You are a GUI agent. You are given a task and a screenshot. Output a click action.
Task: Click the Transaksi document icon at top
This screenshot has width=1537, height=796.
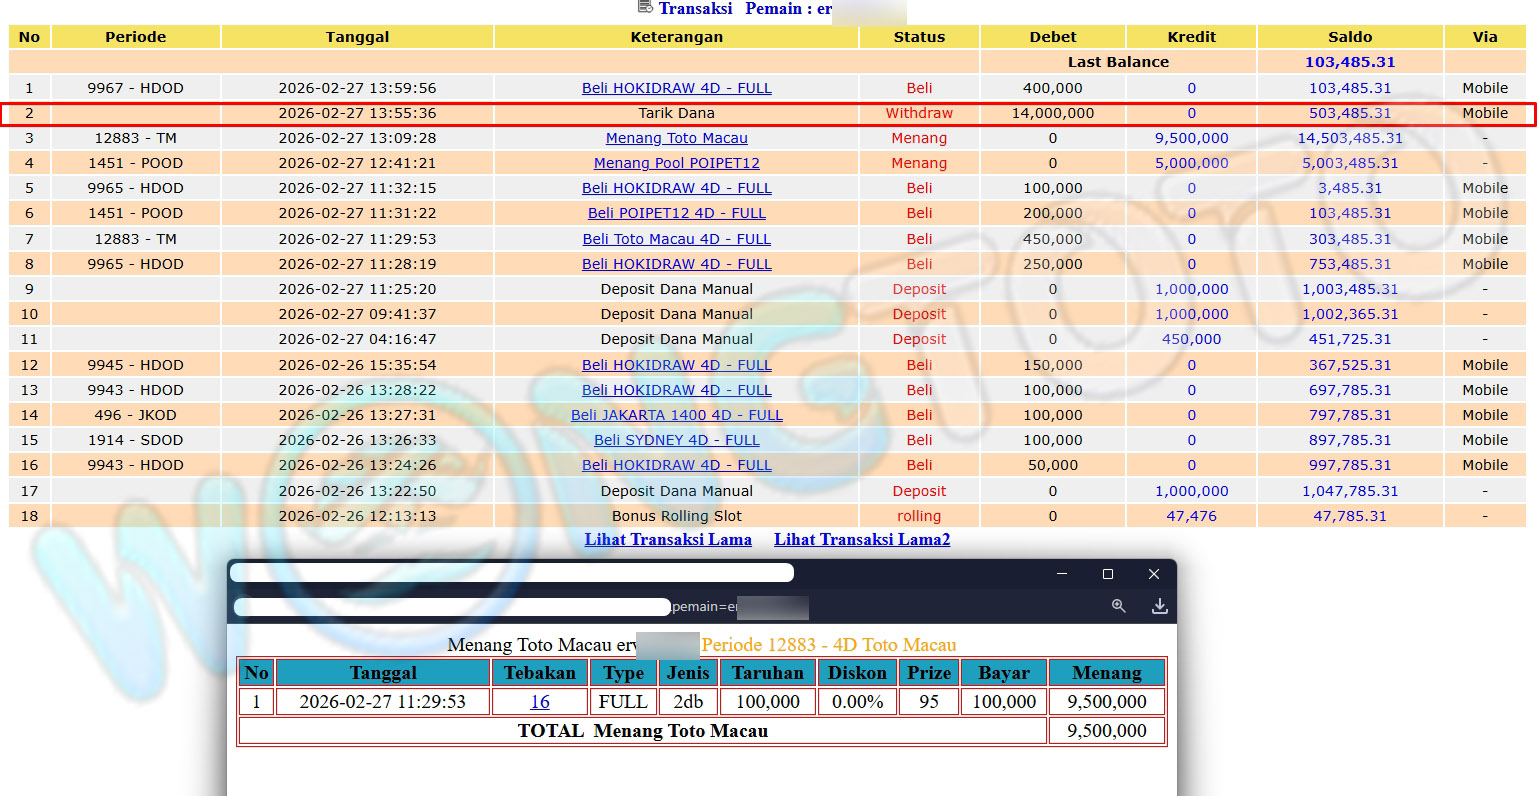coord(645,7)
